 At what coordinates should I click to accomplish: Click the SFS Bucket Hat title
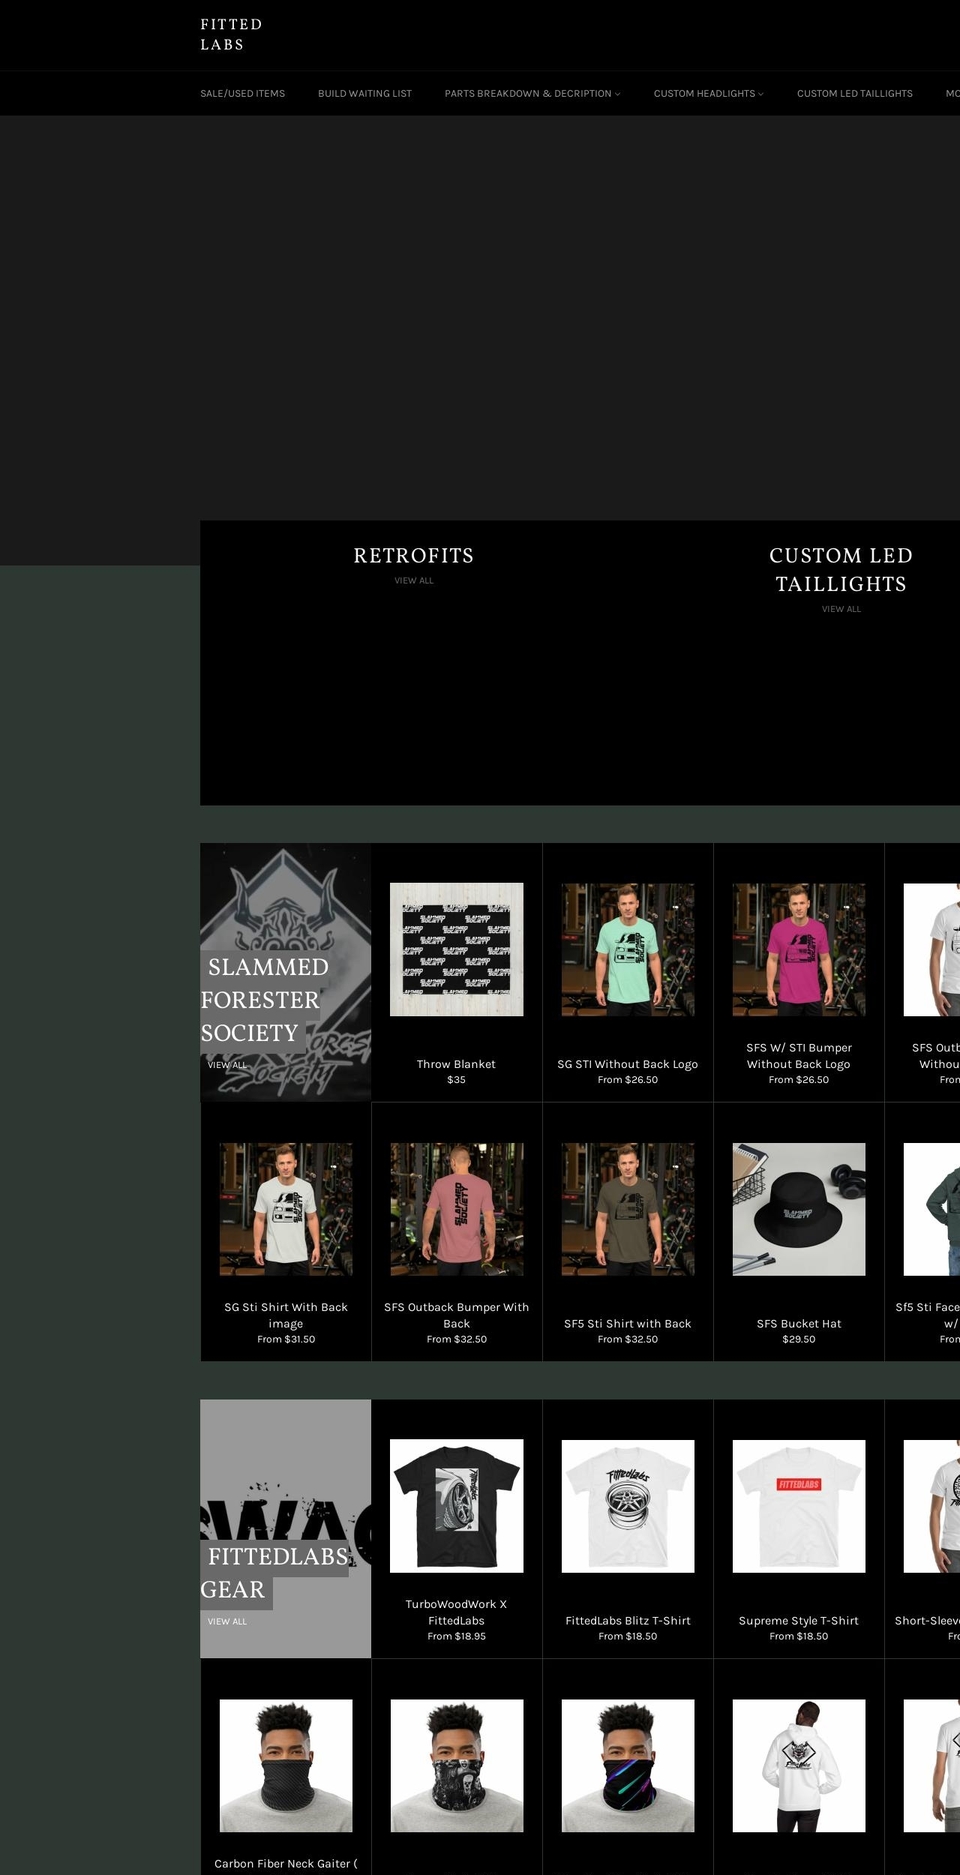point(799,1323)
